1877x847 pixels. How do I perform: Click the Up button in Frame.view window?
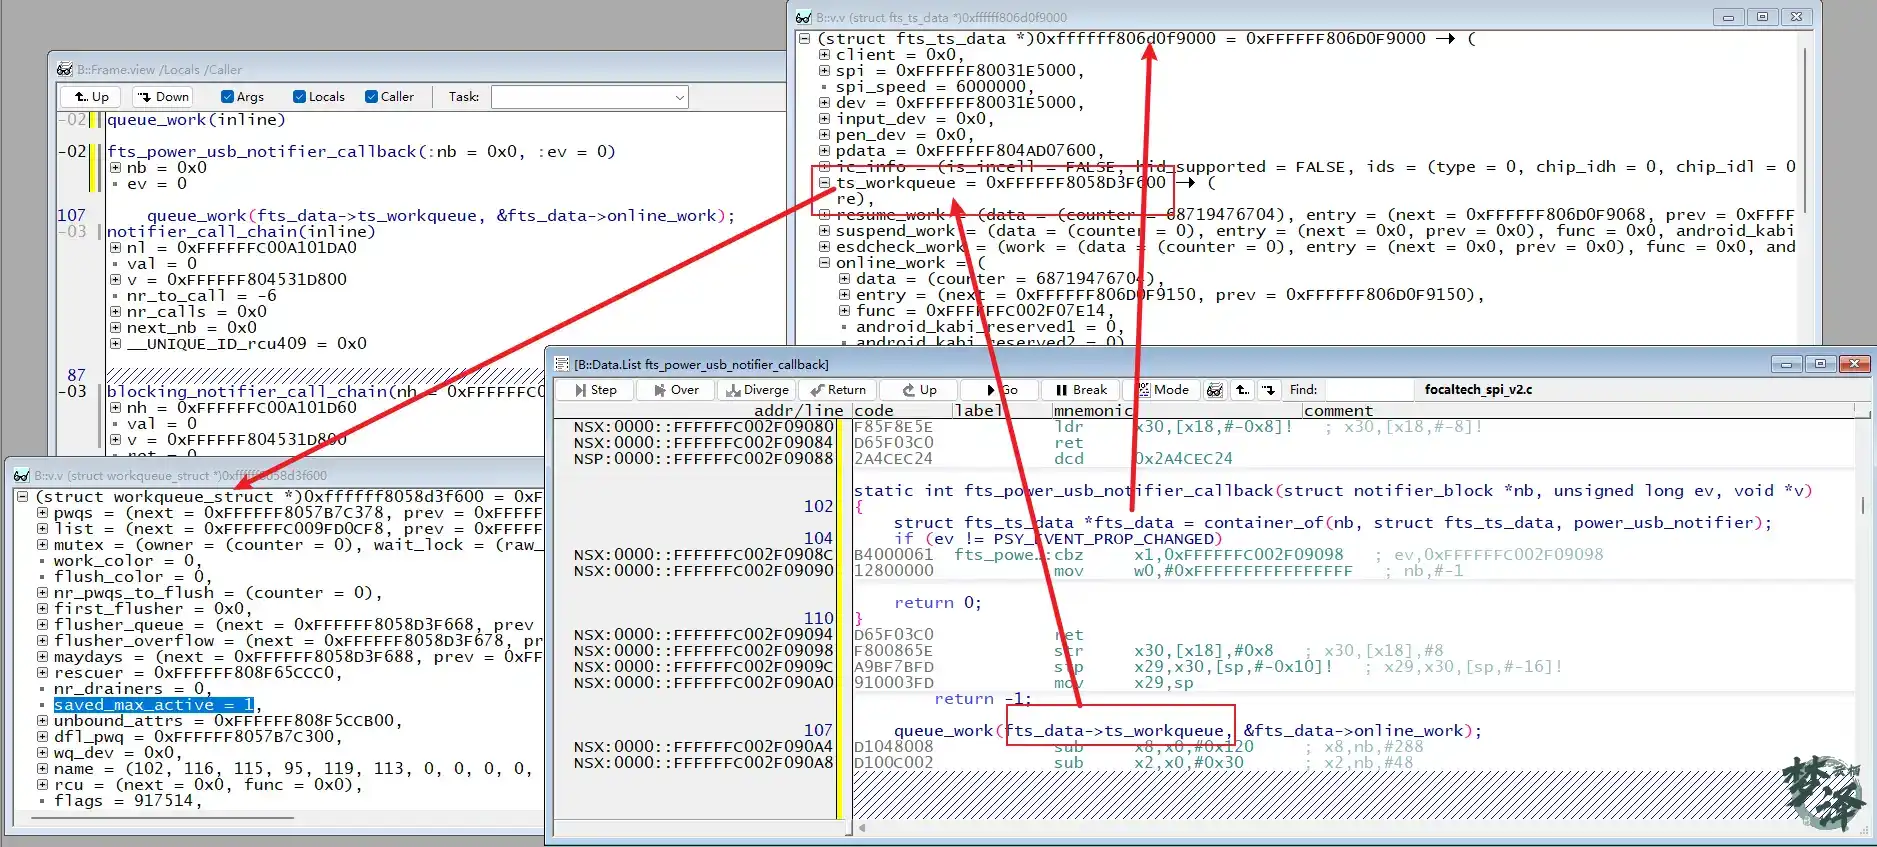[x=91, y=97]
